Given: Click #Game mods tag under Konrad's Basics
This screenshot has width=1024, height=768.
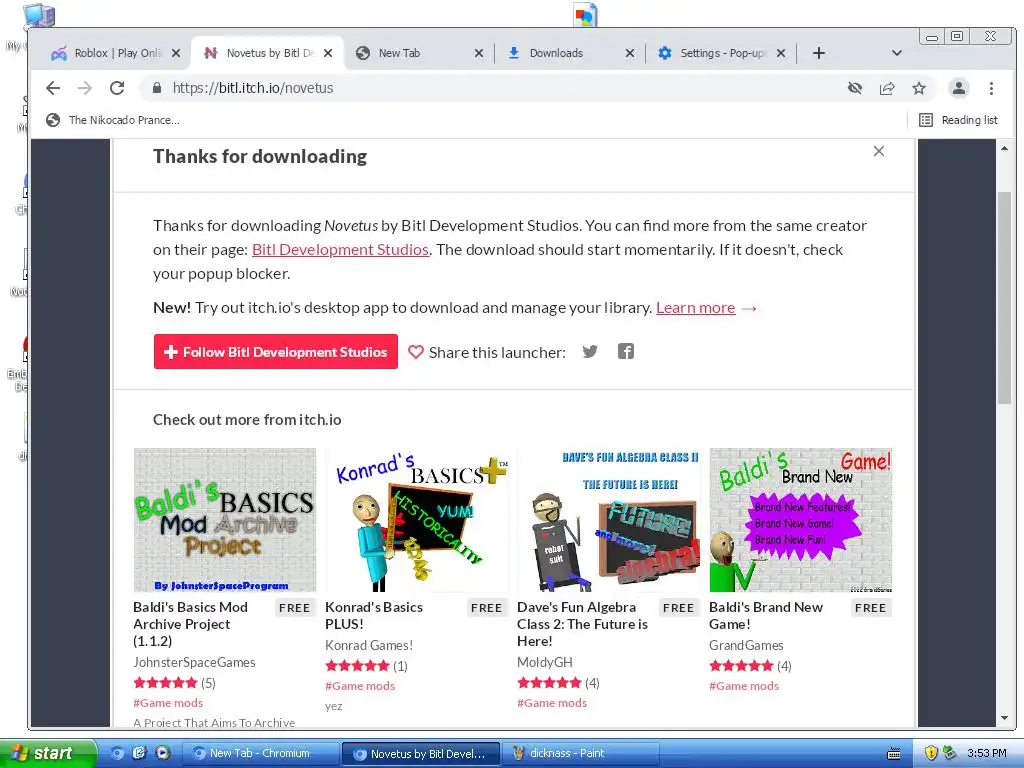Looking at the screenshot, I should point(360,686).
